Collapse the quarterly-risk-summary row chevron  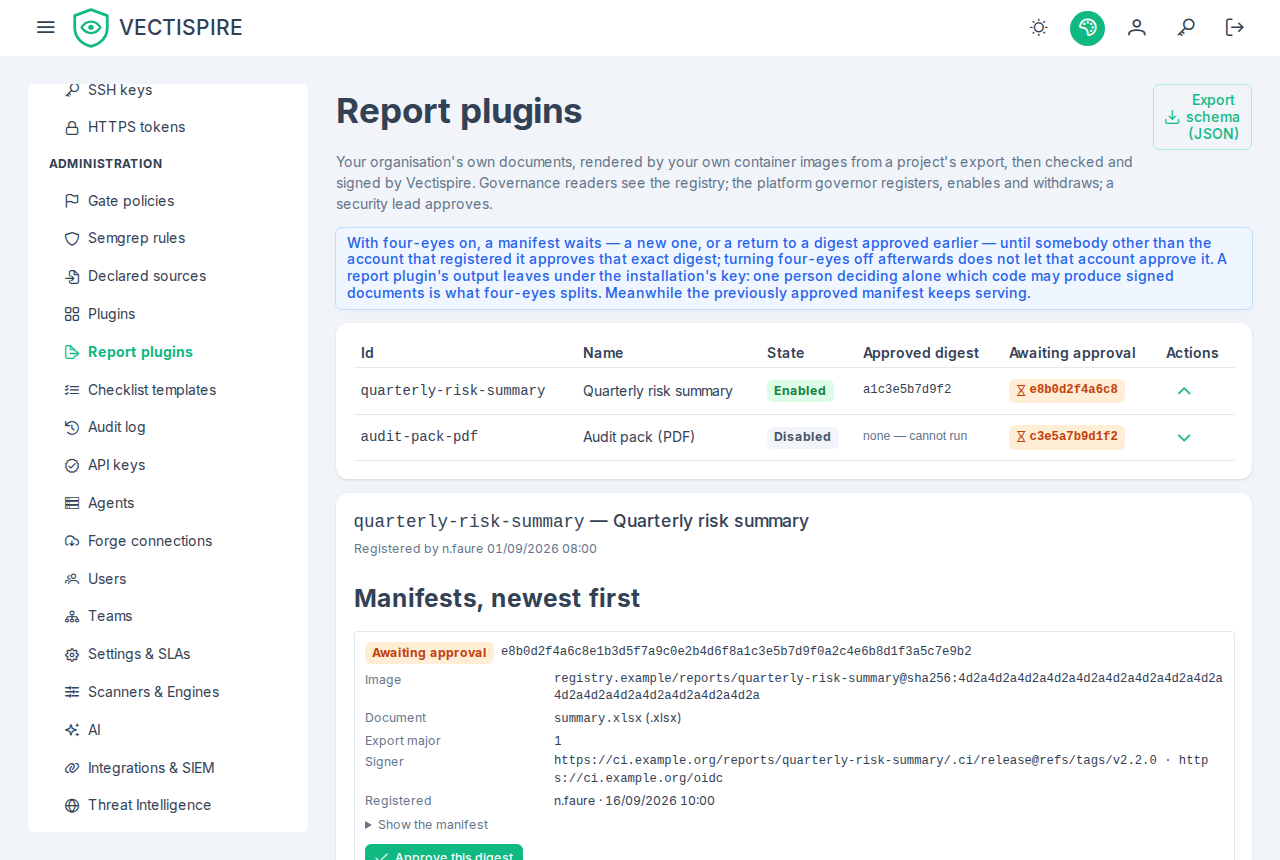1184,391
